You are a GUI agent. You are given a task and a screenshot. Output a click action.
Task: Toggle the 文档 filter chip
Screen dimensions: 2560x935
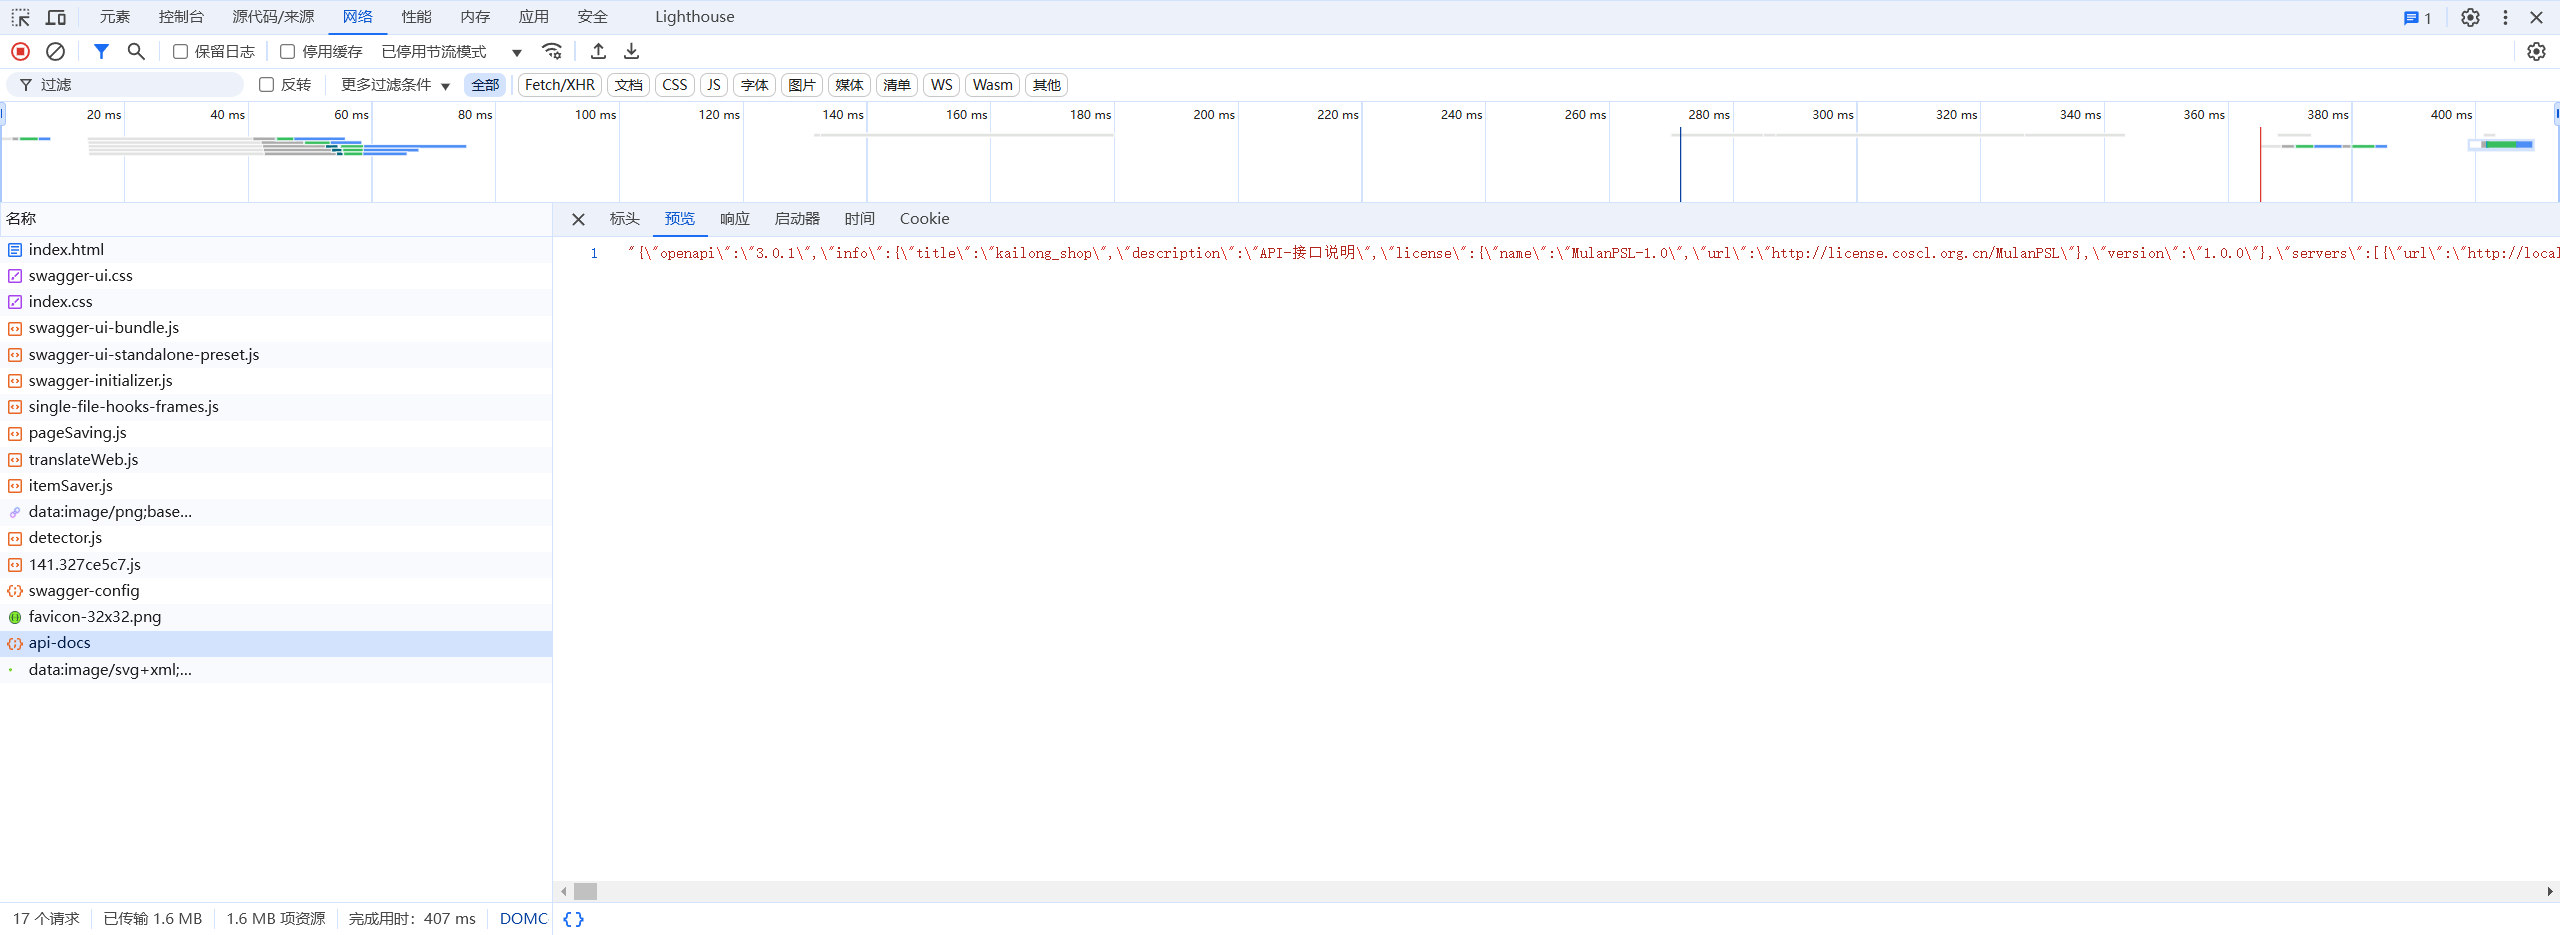pyautogui.click(x=629, y=85)
